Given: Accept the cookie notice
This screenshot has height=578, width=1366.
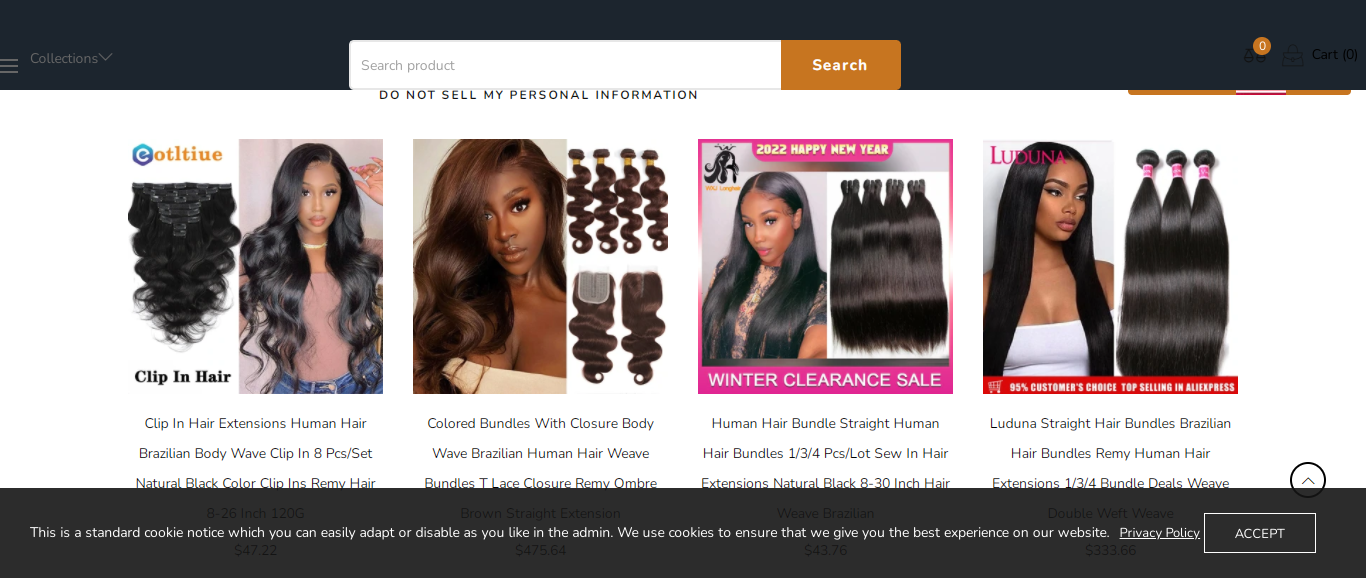Looking at the screenshot, I should [x=1259, y=533].
